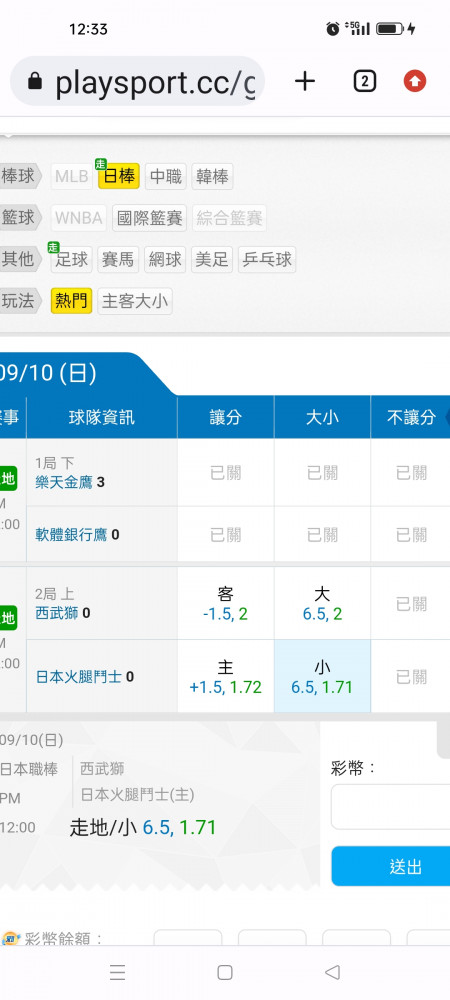Select the 國際籃賽 filter
This screenshot has height=1000, width=450.
149,218
